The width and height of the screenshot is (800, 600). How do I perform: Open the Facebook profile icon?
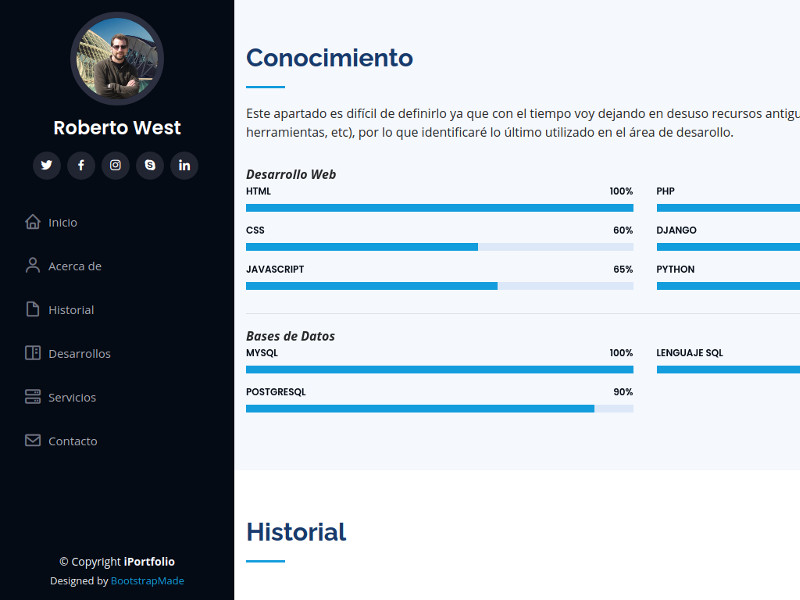tap(81, 165)
